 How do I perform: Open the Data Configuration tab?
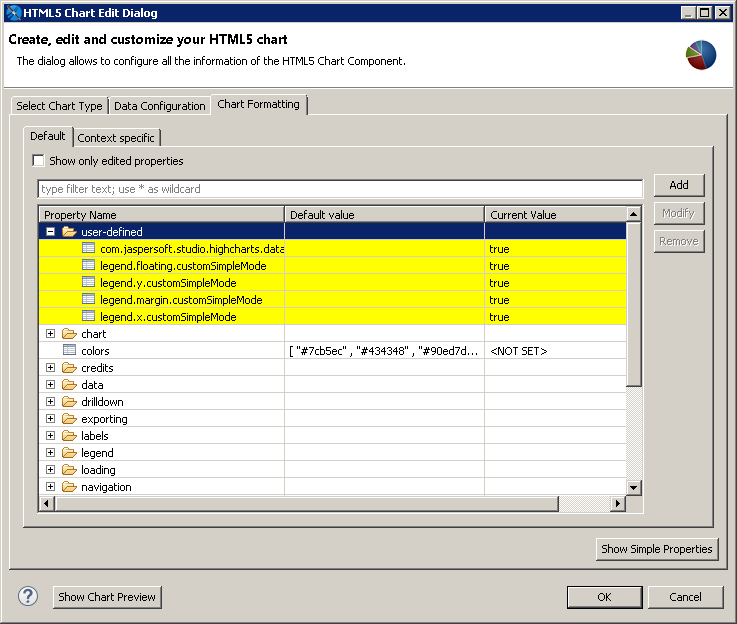tap(160, 106)
